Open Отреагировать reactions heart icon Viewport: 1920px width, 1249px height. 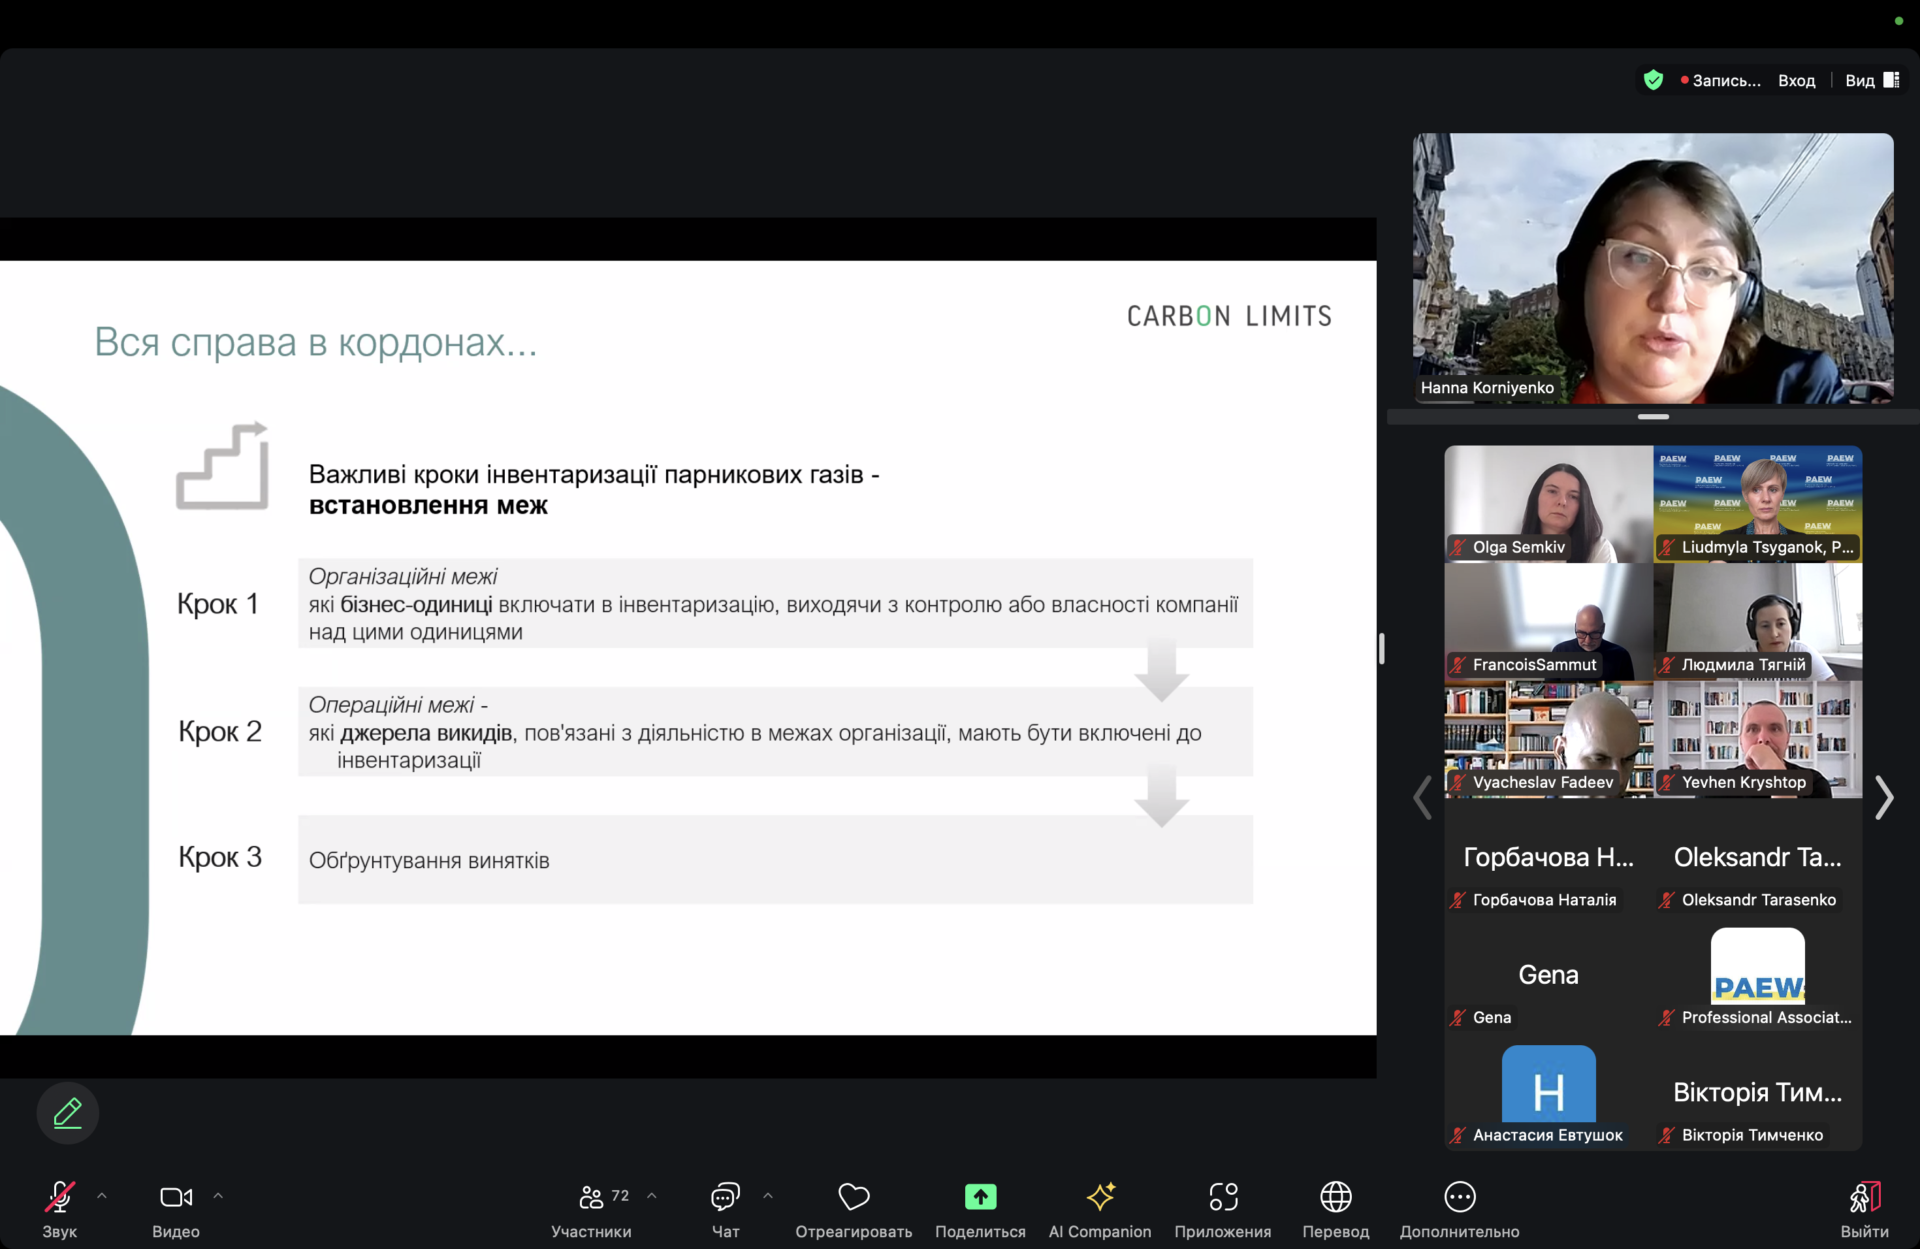coord(853,1197)
